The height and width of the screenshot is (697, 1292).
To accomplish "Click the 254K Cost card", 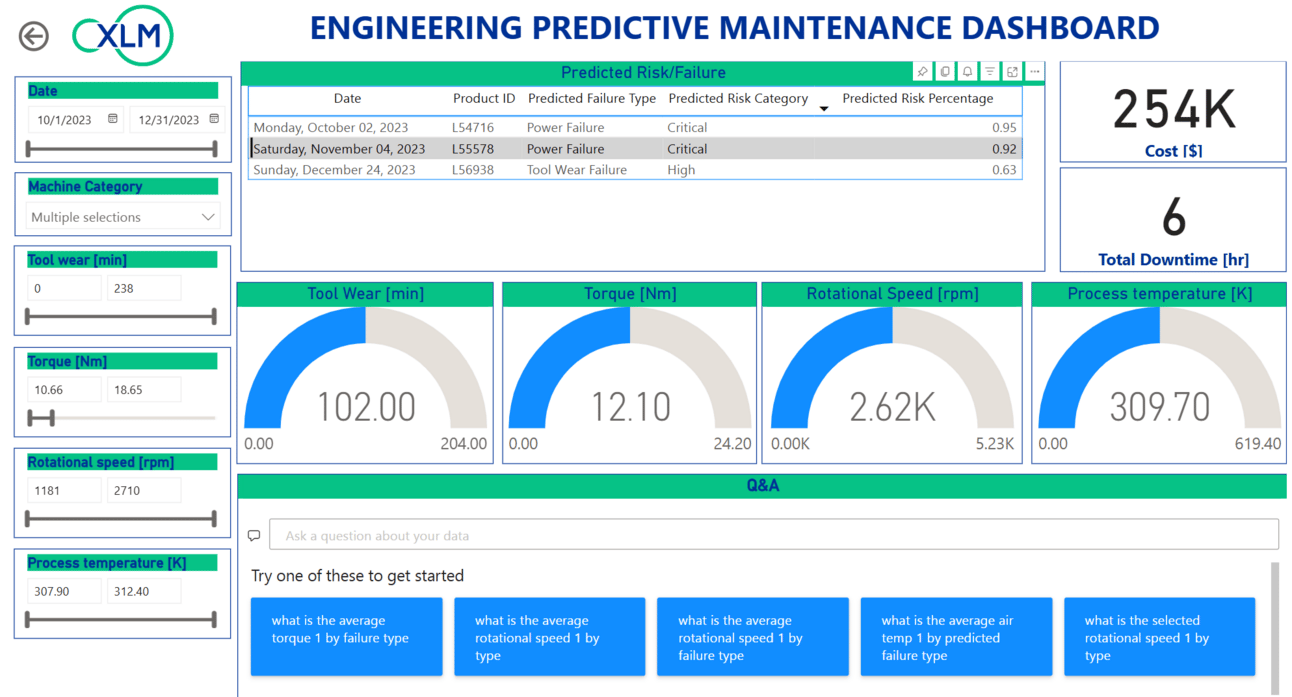I will pos(1174,110).
